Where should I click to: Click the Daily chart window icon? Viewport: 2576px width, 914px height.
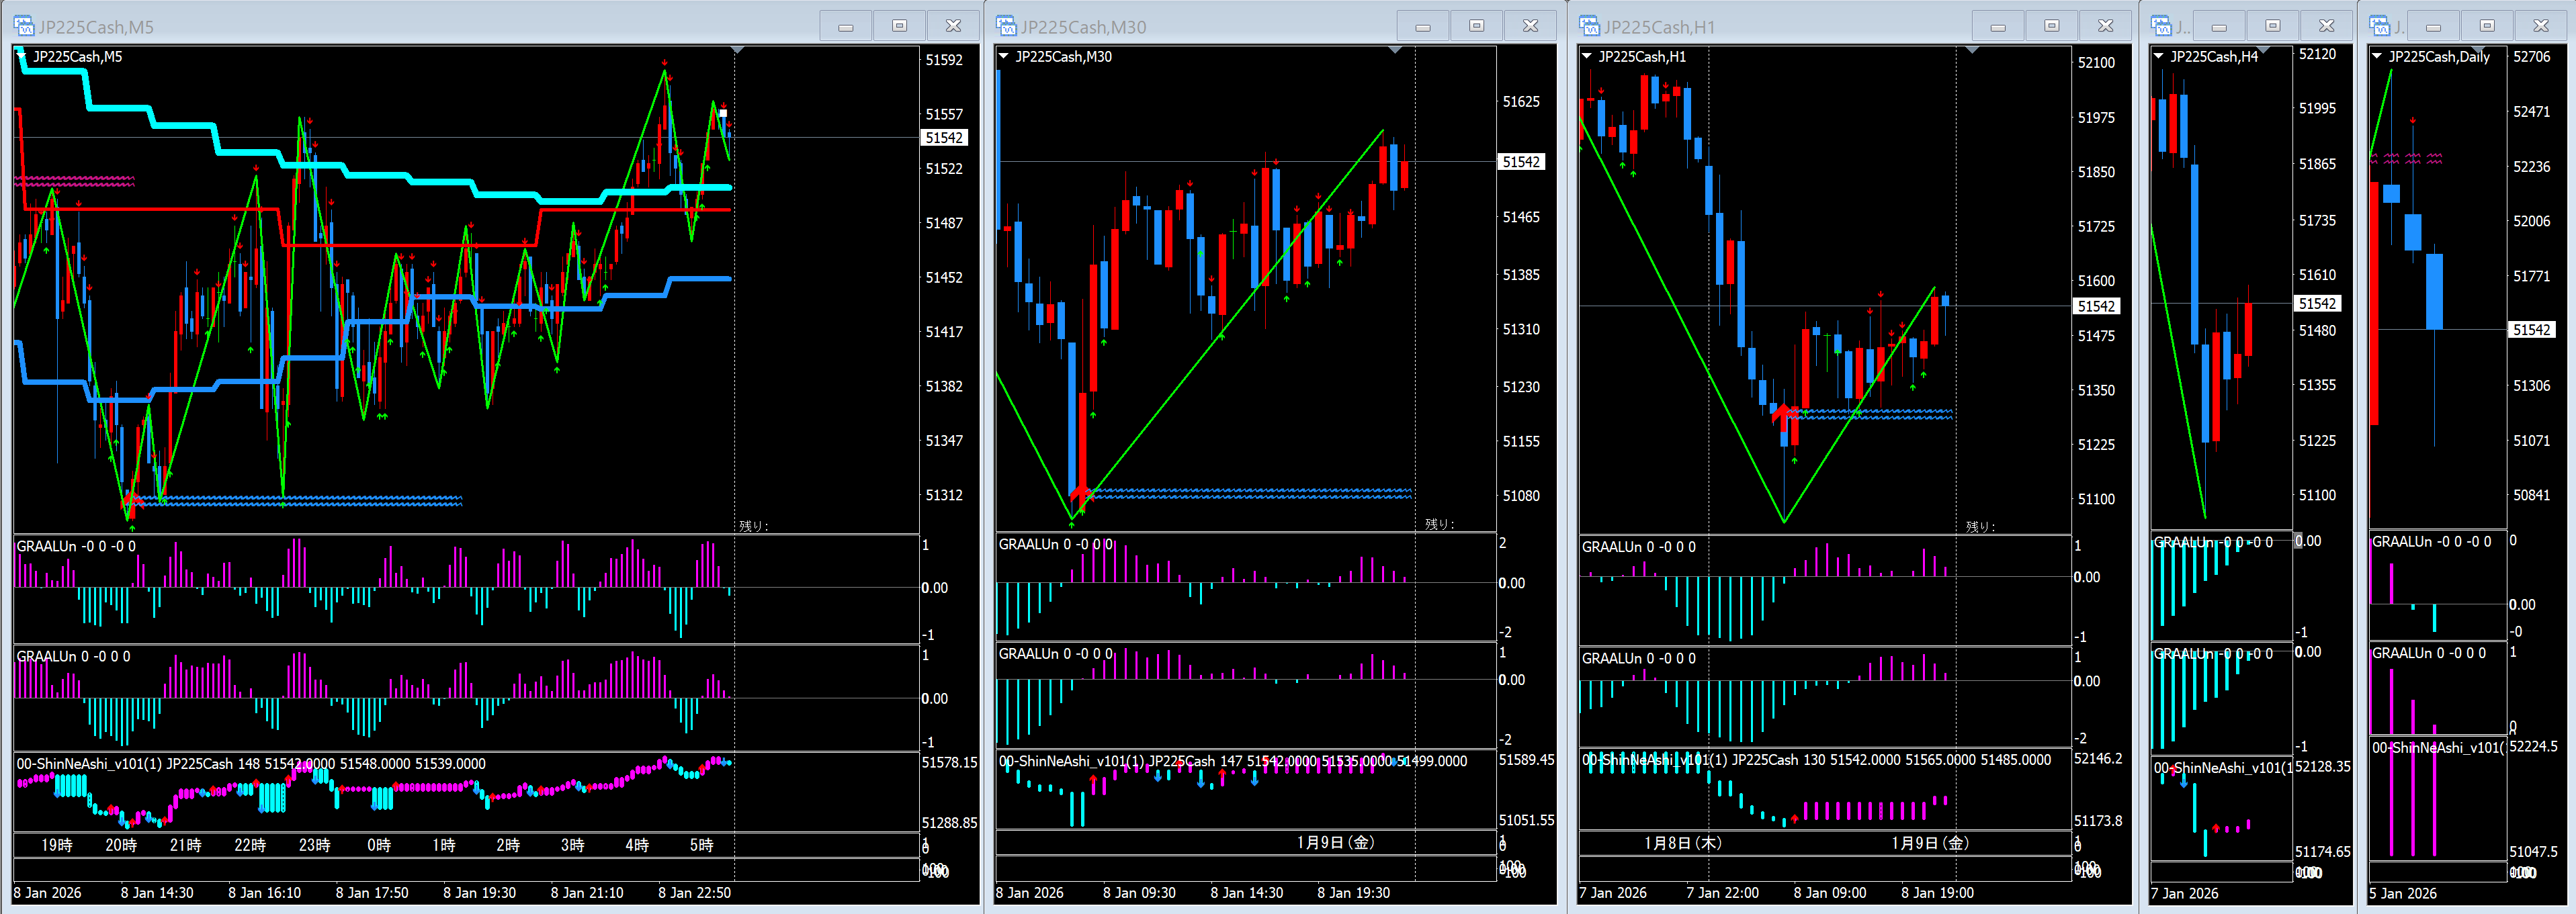(x=2380, y=26)
